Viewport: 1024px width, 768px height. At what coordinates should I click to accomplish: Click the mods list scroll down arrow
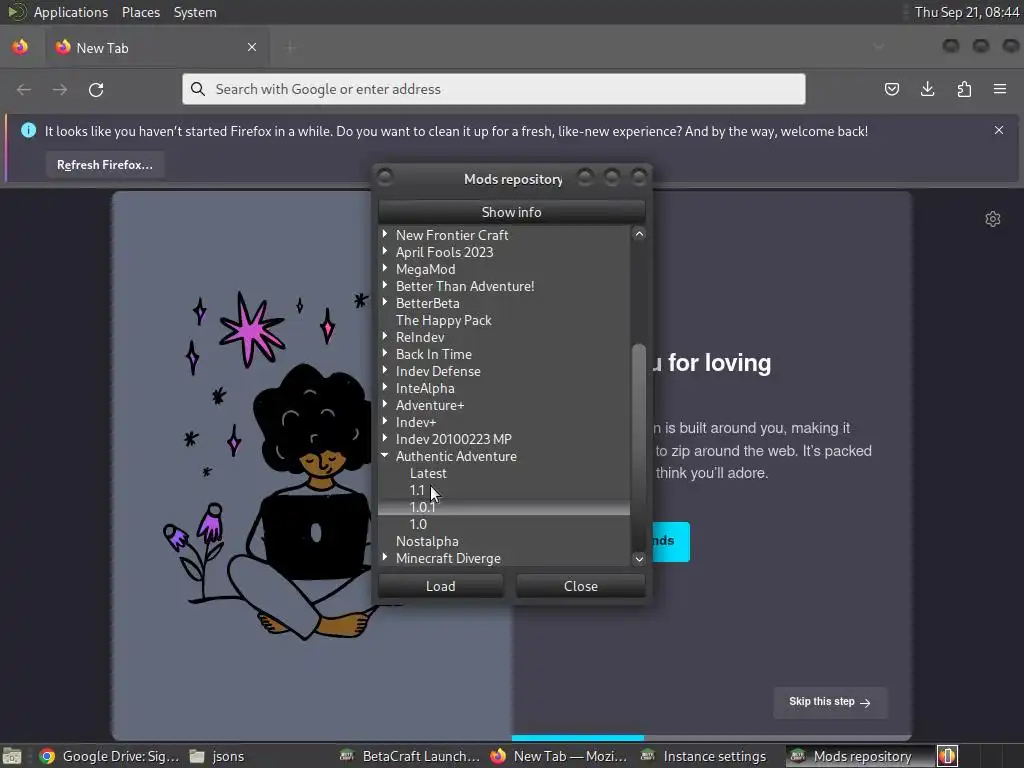(639, 558)
